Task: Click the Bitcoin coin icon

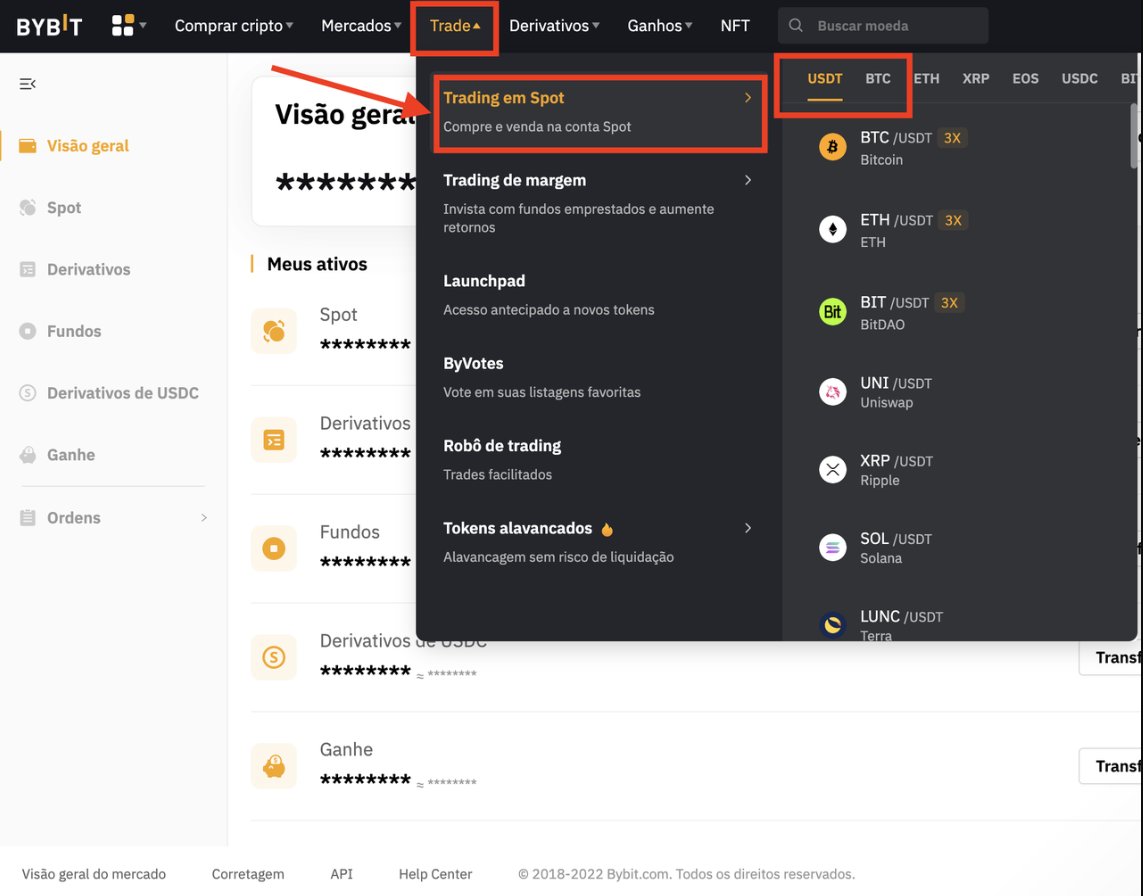Action: [832, 148]
